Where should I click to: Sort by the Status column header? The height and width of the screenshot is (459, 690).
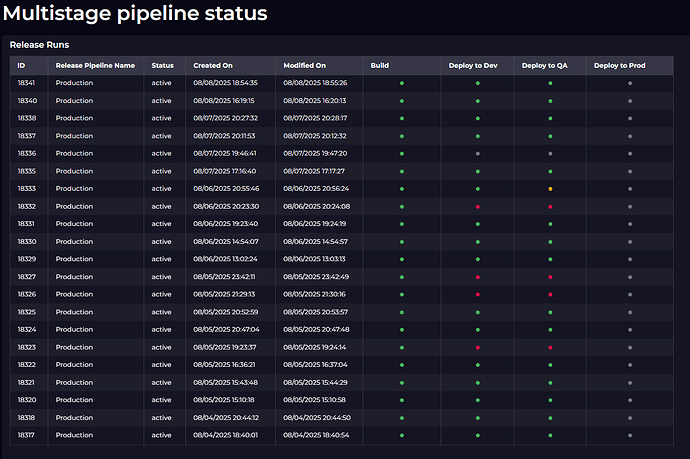click(162, 66)
